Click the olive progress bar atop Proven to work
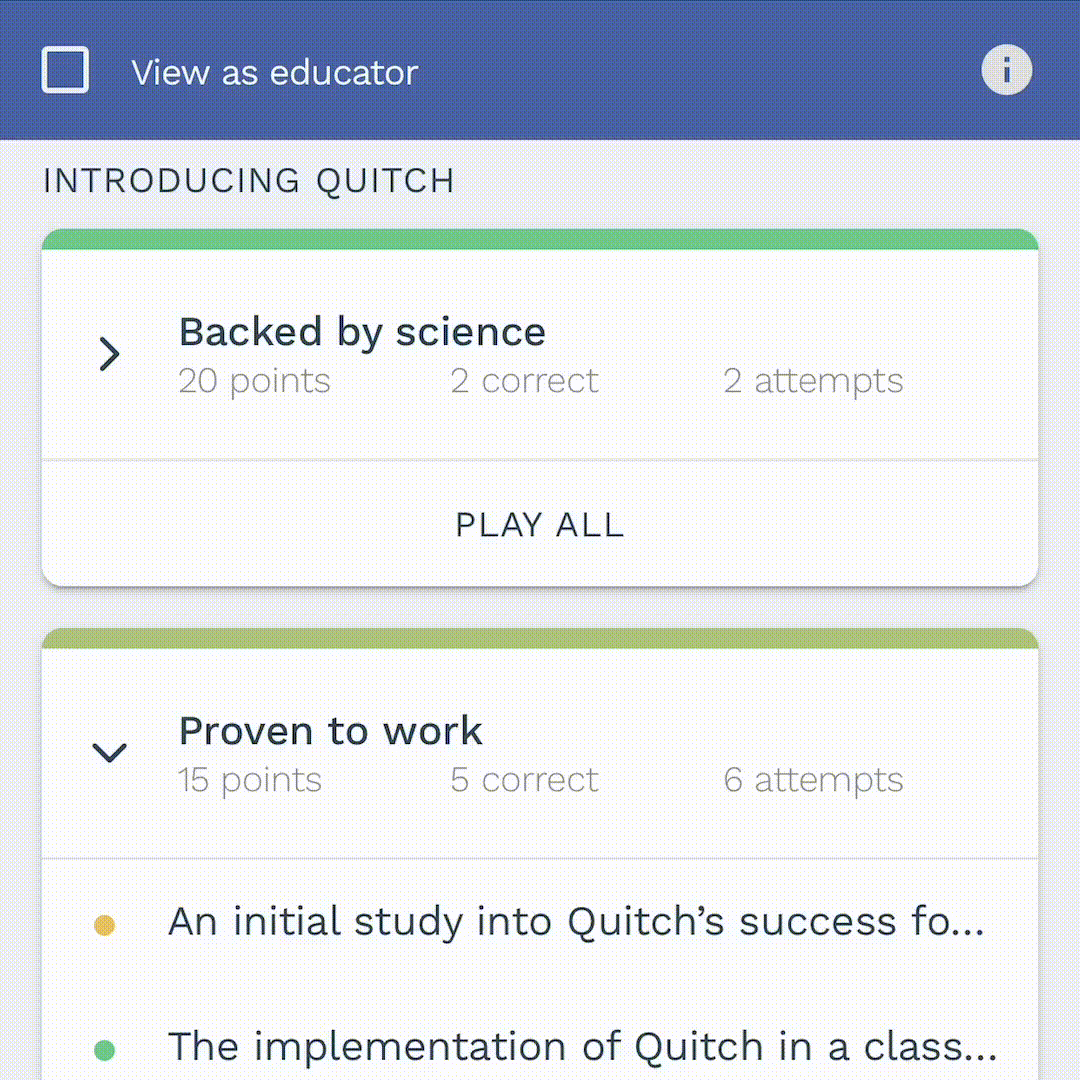 (x=540, y=638)
